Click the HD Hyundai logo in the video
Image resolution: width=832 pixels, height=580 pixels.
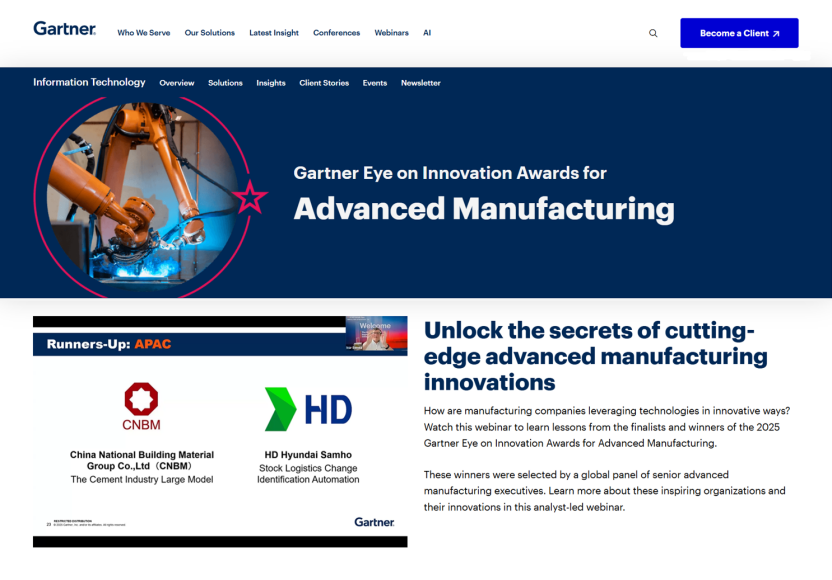point(308,409)
